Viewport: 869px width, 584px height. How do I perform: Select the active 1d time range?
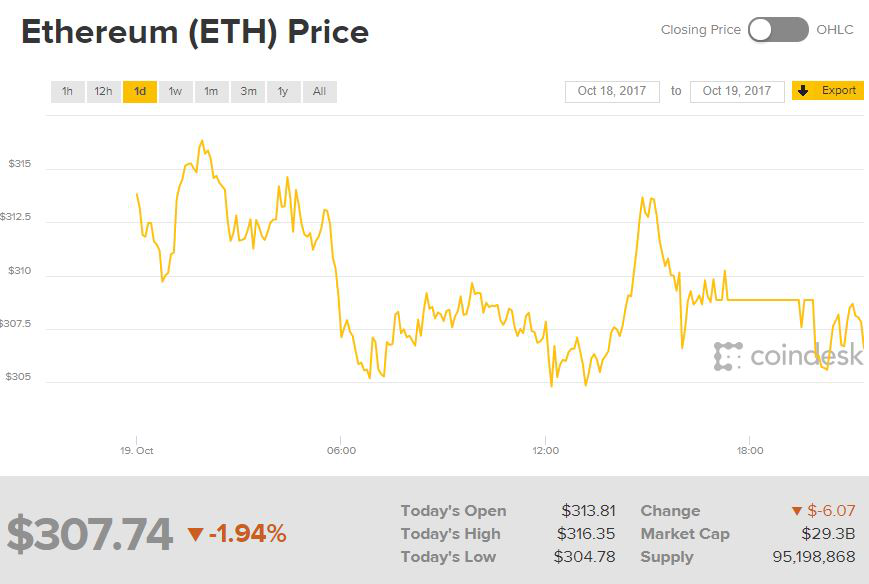tap(140, 92)
